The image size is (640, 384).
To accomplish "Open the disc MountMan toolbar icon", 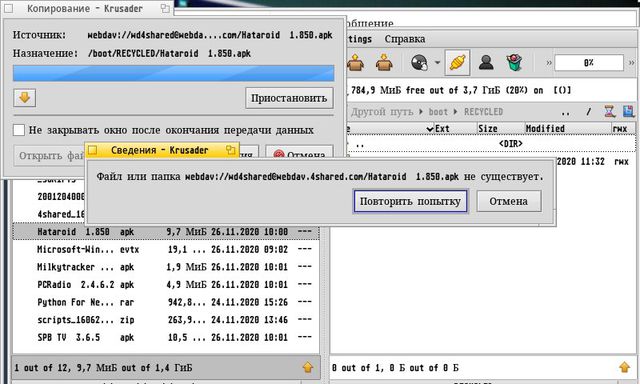I will tap(419, 62).
